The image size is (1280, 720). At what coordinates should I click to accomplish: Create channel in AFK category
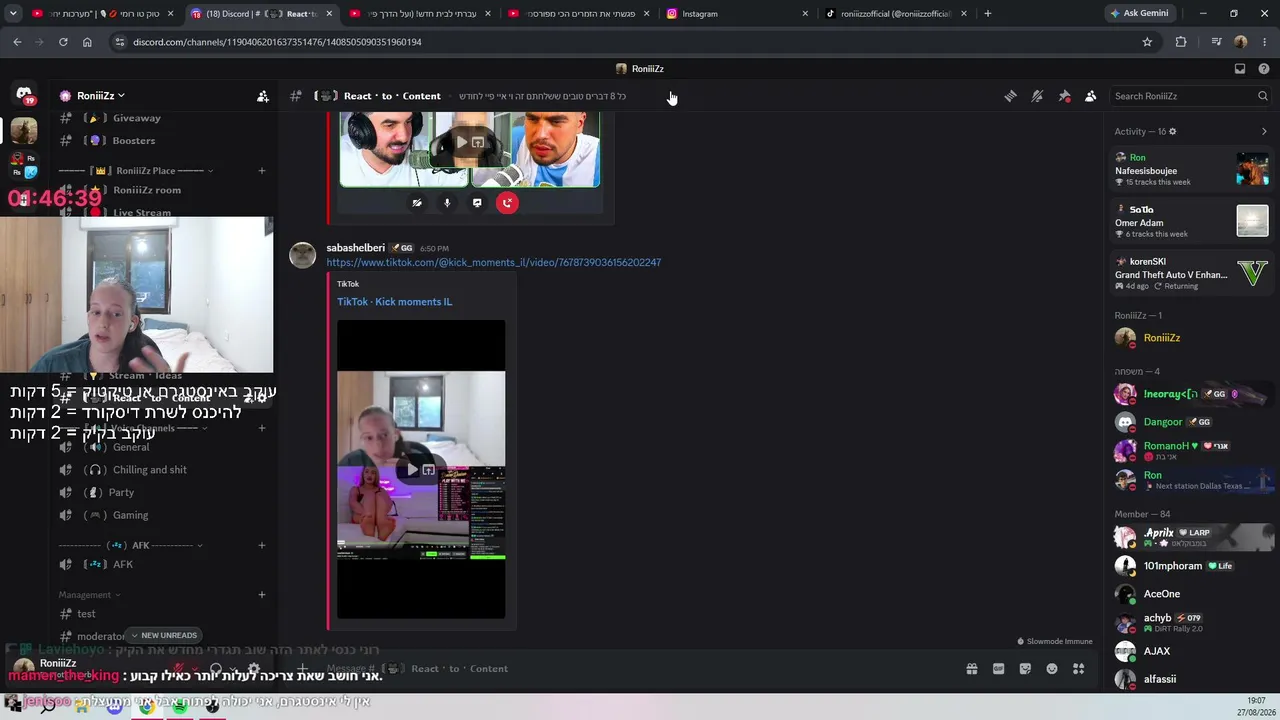tap(262, 546)
